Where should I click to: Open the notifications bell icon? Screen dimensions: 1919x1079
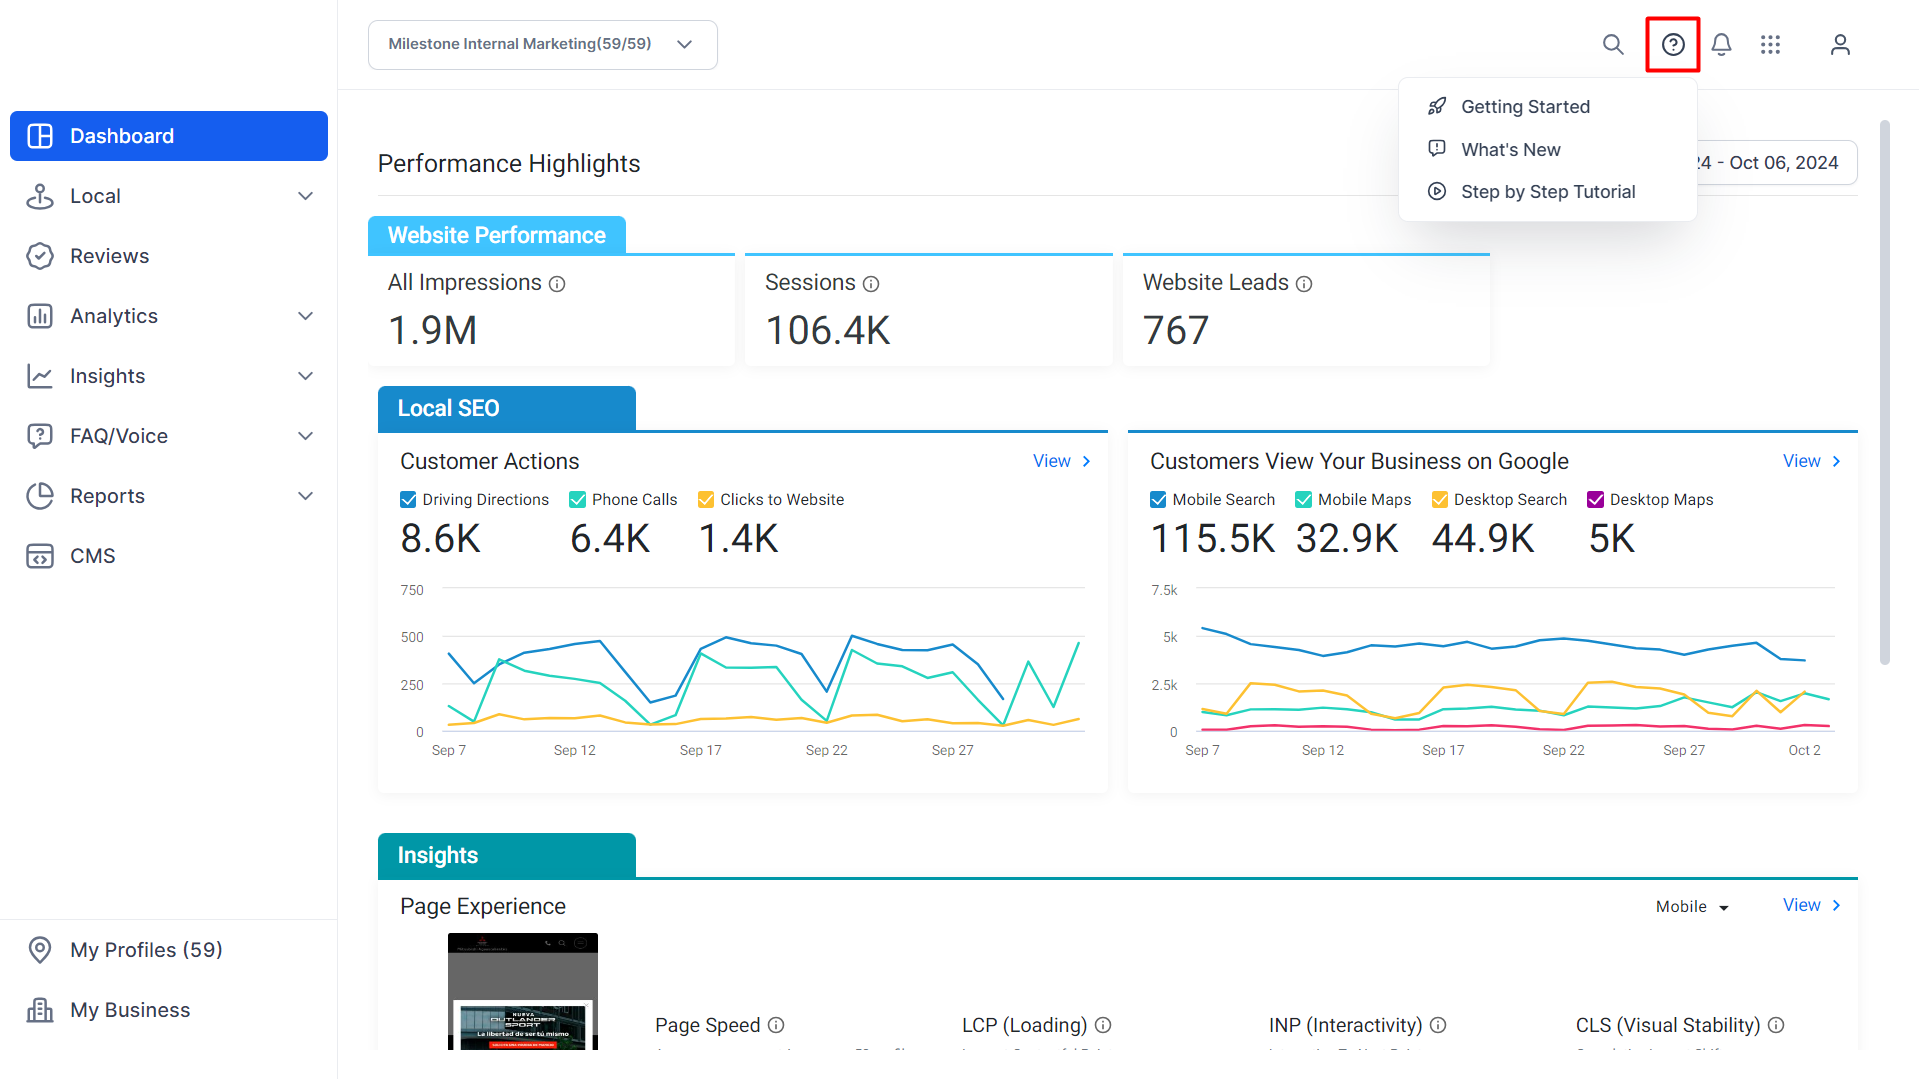[1721, 44]
